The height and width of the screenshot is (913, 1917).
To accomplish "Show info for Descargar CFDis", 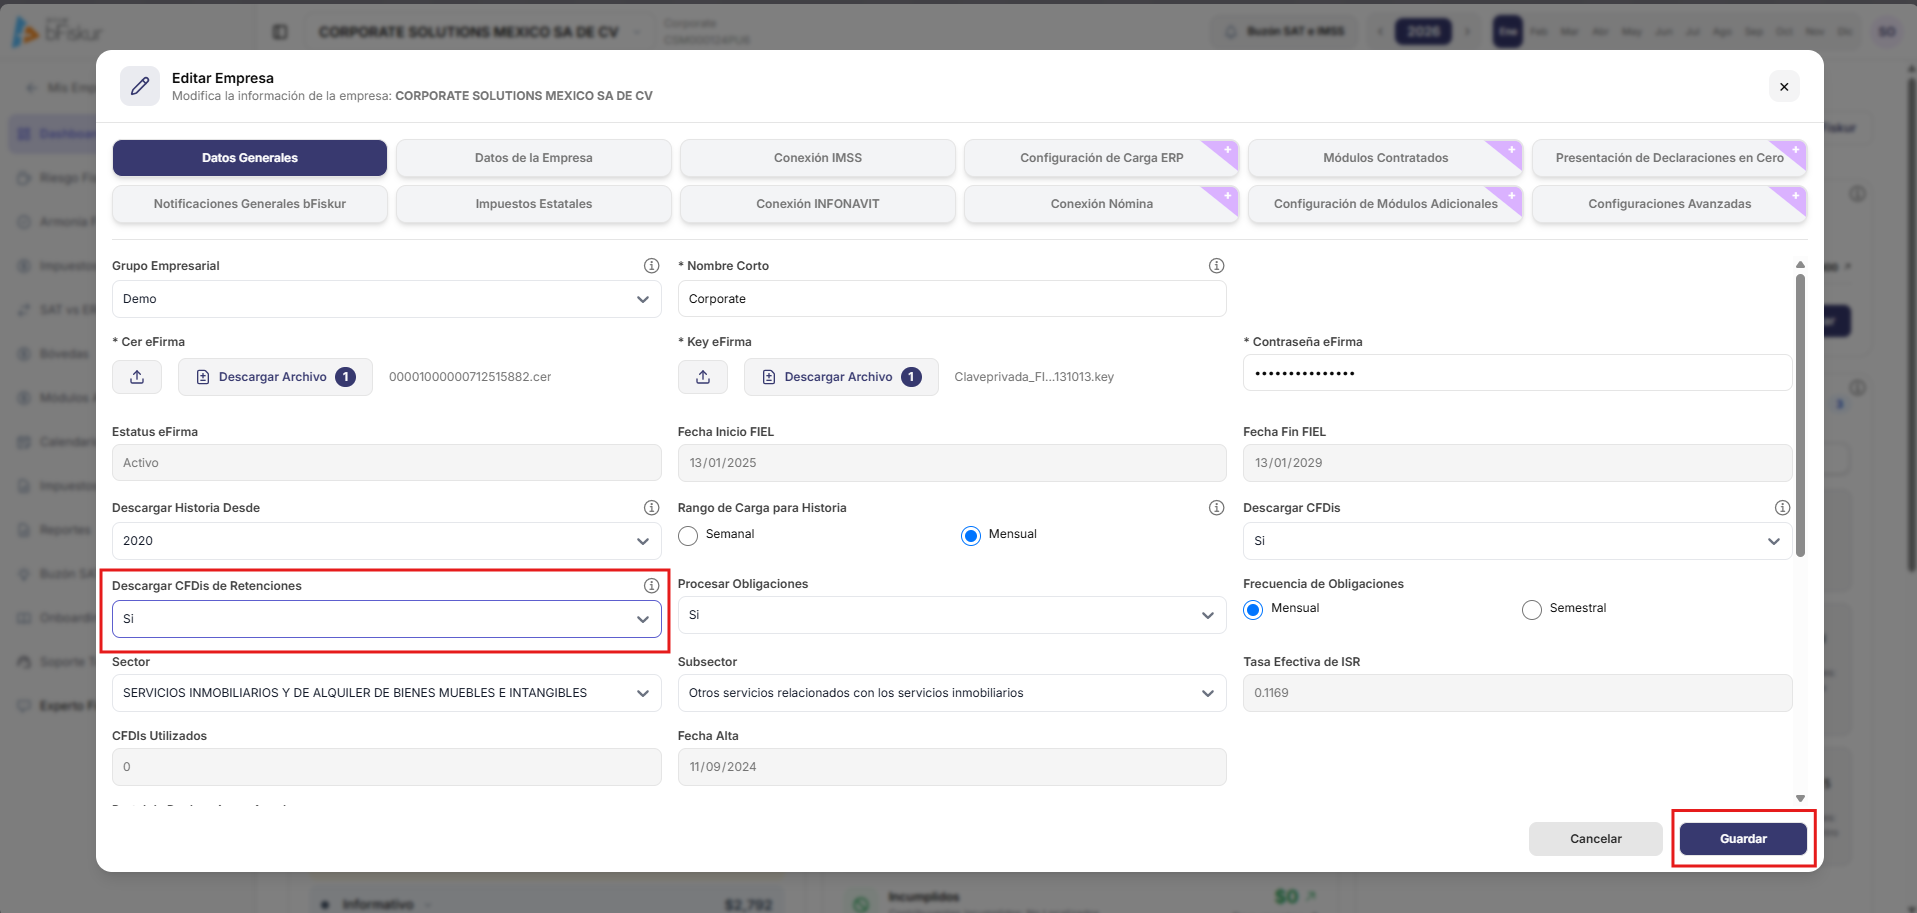I will (1782, 508).
